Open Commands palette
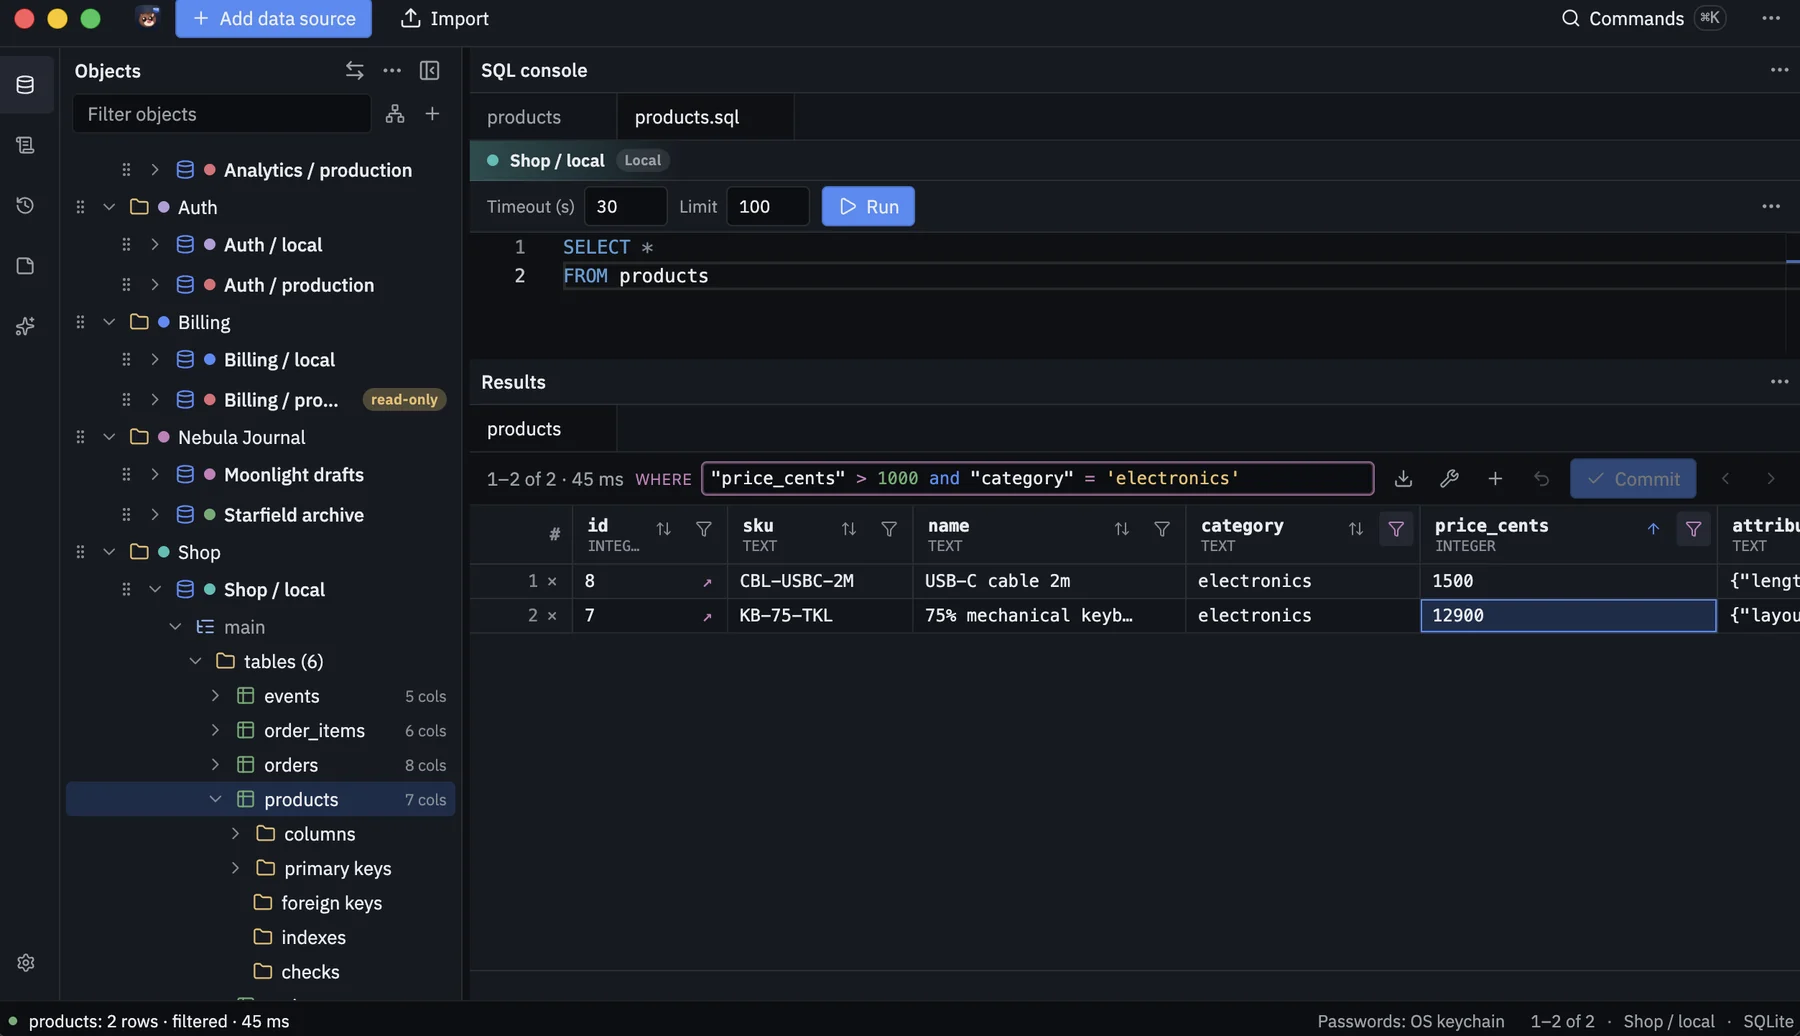The image size is (1800, 1036). click(x=1642, y=18)
